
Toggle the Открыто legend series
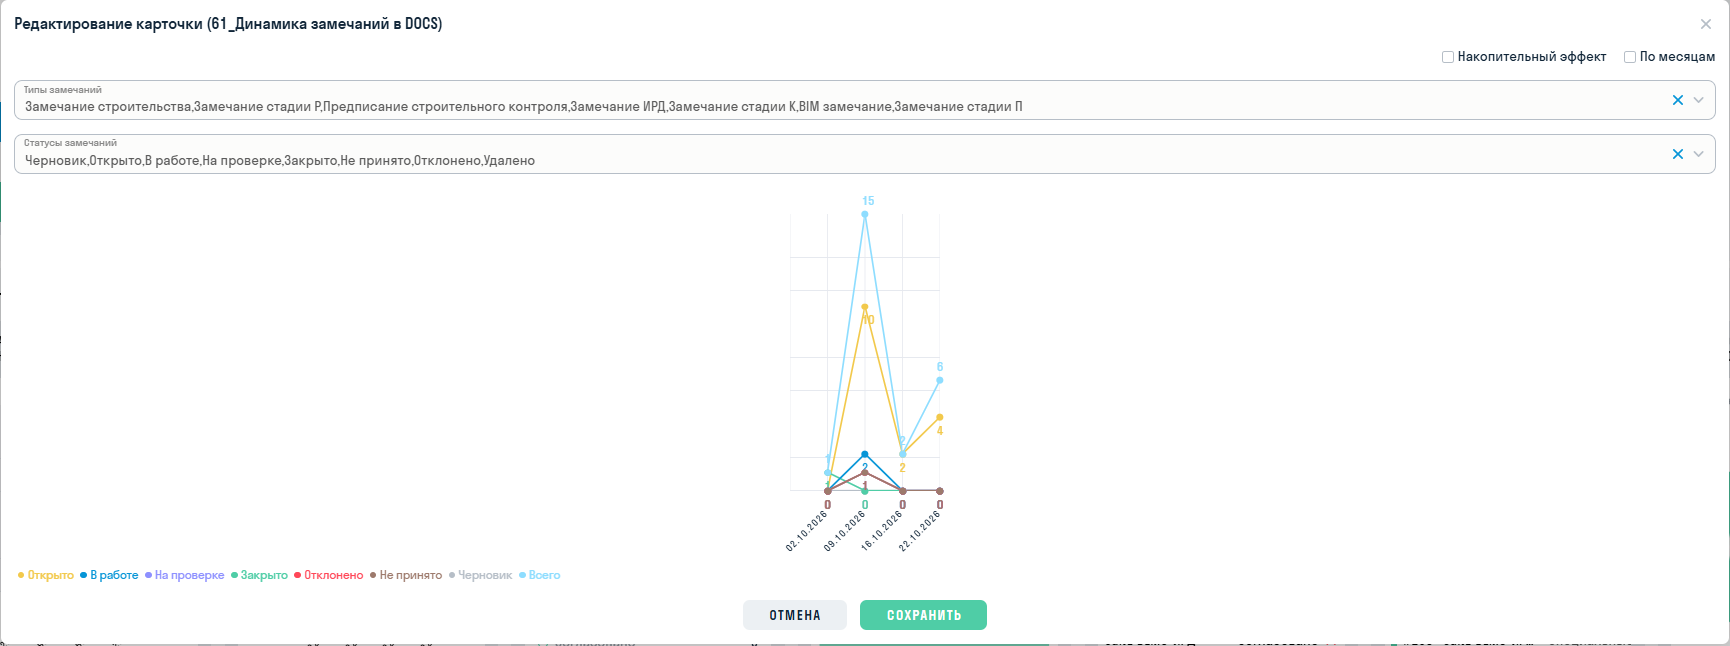(x=46, y=575)
